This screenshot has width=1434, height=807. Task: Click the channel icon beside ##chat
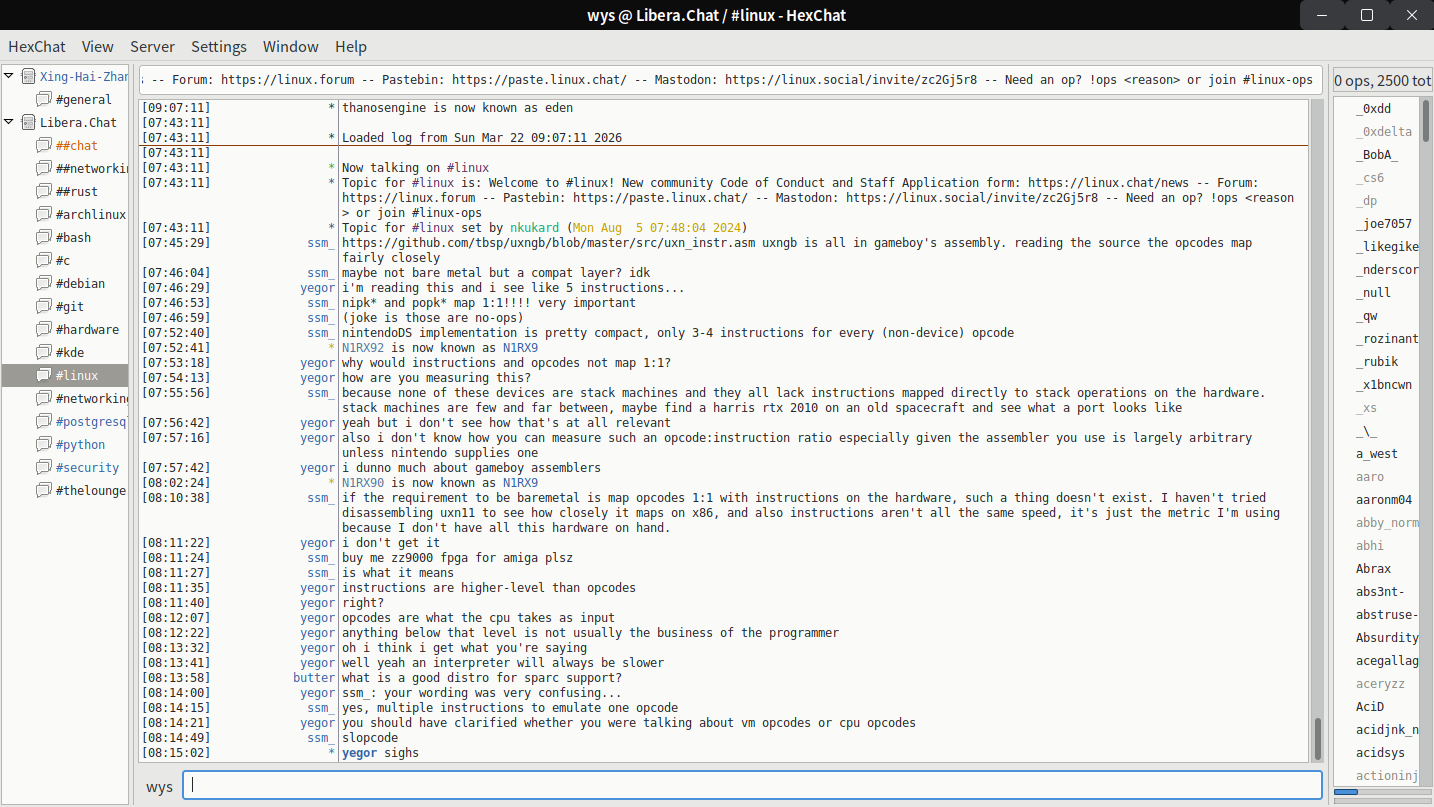43,146
